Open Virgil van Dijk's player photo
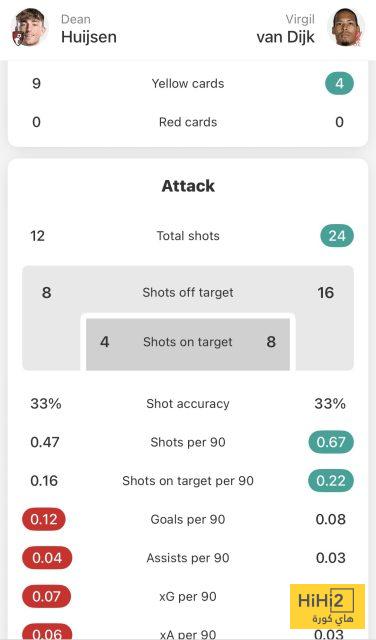The image size is (376, 640). point(346,27)
